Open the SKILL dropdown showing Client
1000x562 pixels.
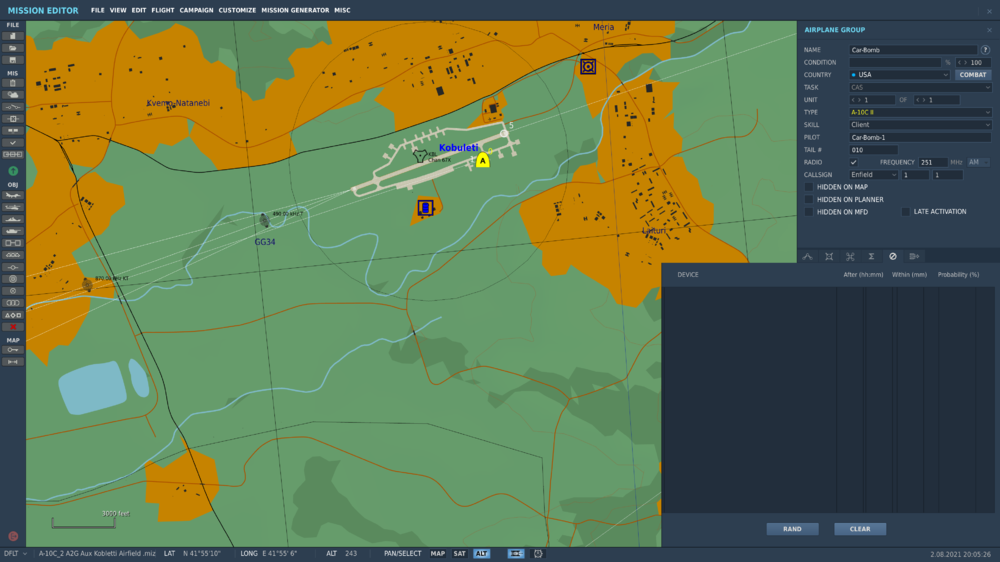click(x=920, y=125)
